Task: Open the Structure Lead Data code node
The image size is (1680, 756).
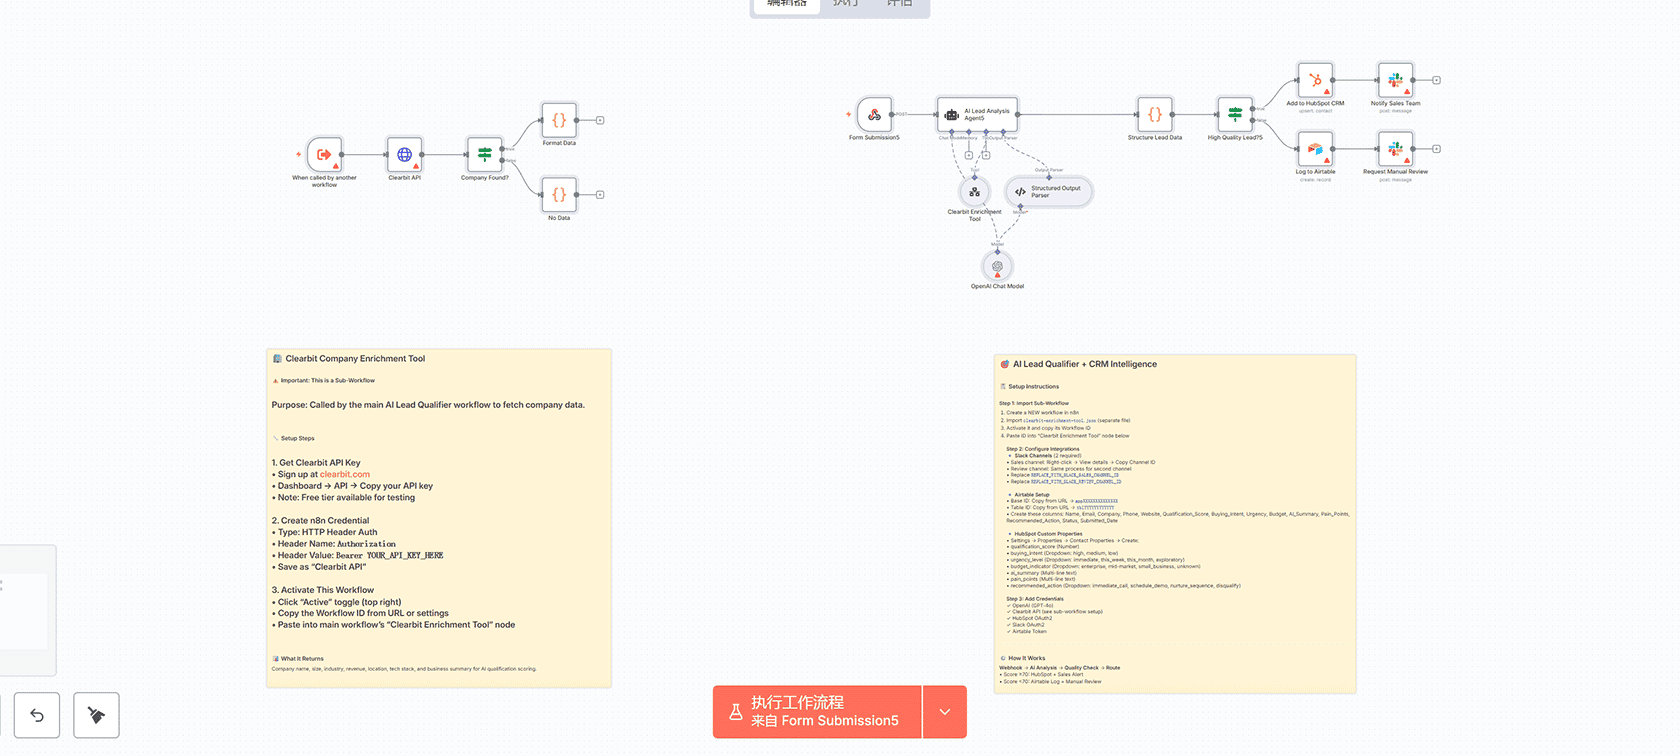Action: 1154,115
